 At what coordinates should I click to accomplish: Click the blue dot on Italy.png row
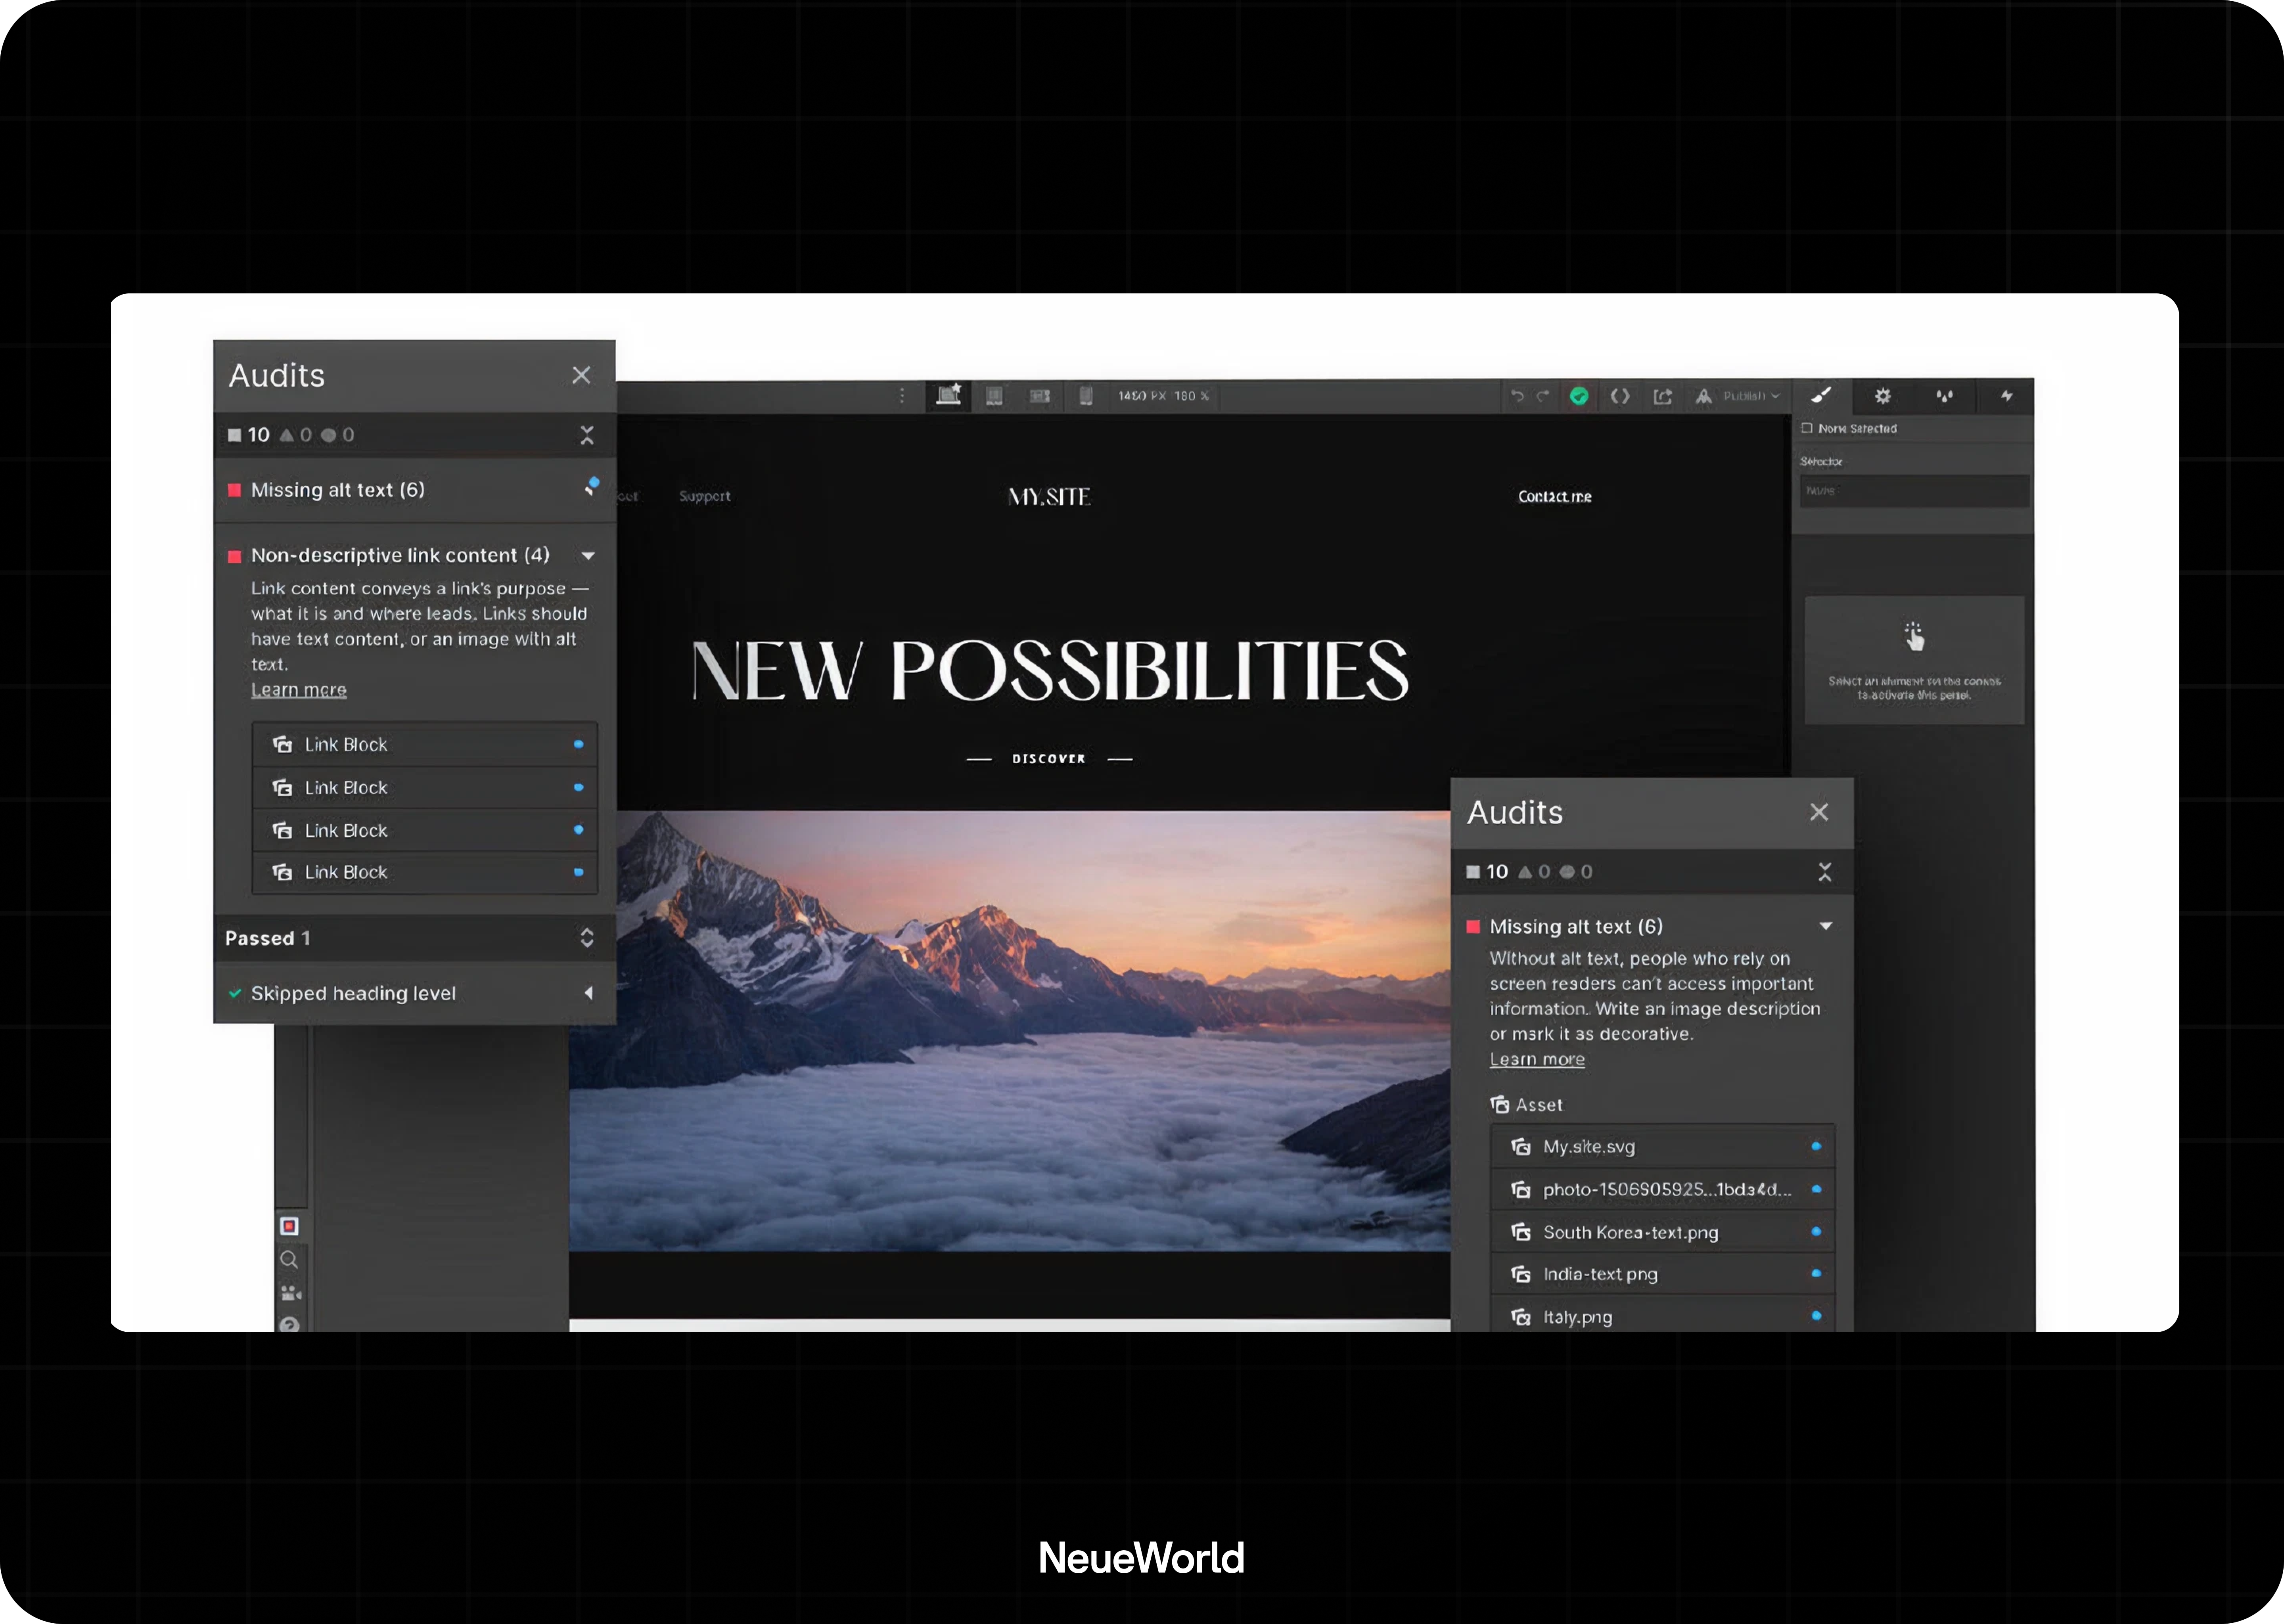[1816, 1316]
